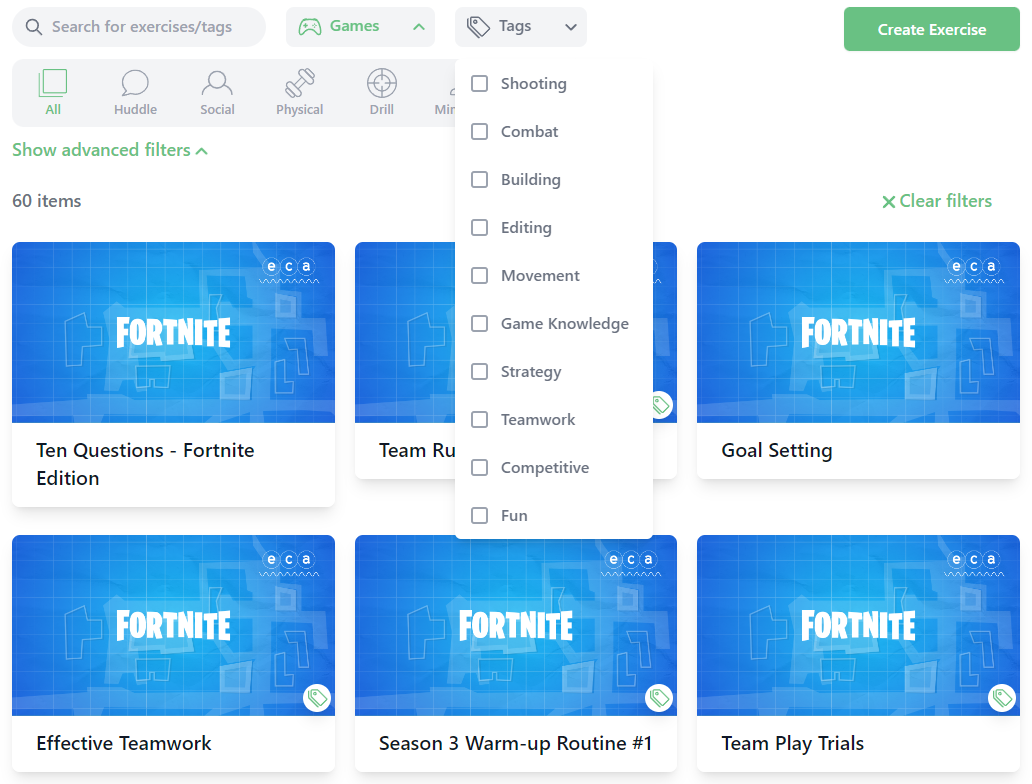
Task: Open the Effective Teamwork card thumbnail
Action: tap(173, 625)
